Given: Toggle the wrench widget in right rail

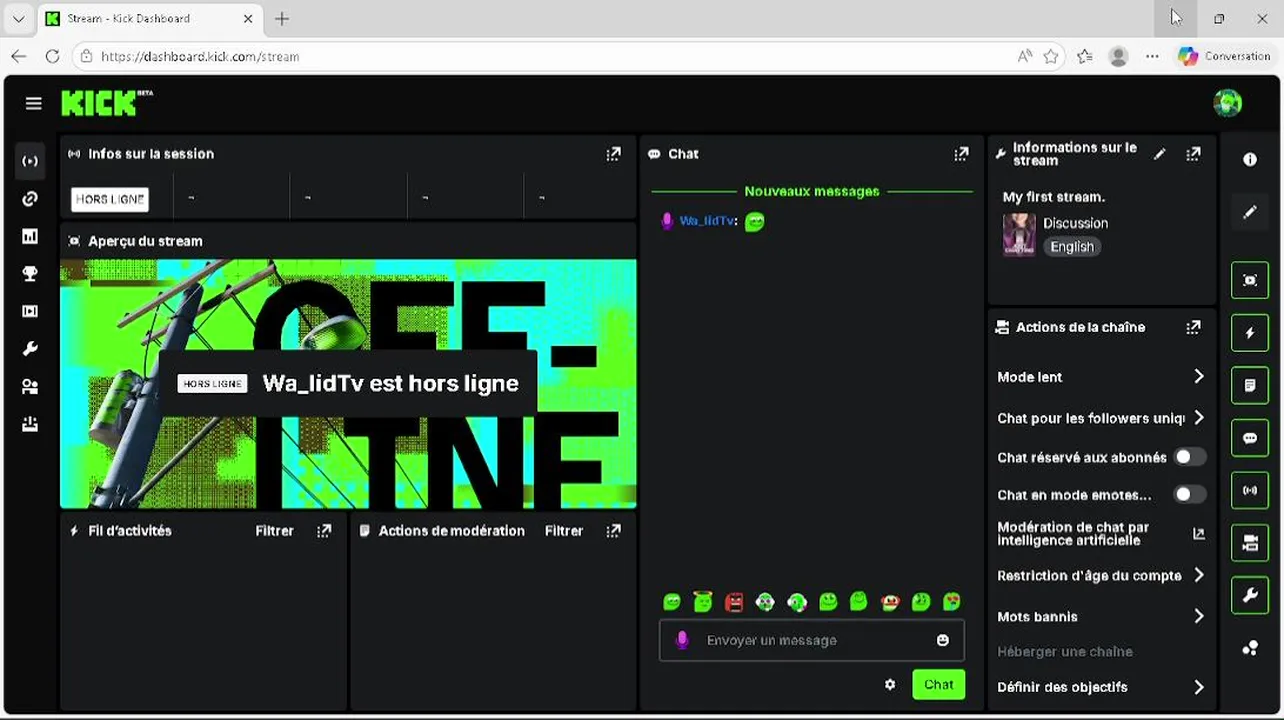Looking at the screenshot, I should [x=1250, y=595].
